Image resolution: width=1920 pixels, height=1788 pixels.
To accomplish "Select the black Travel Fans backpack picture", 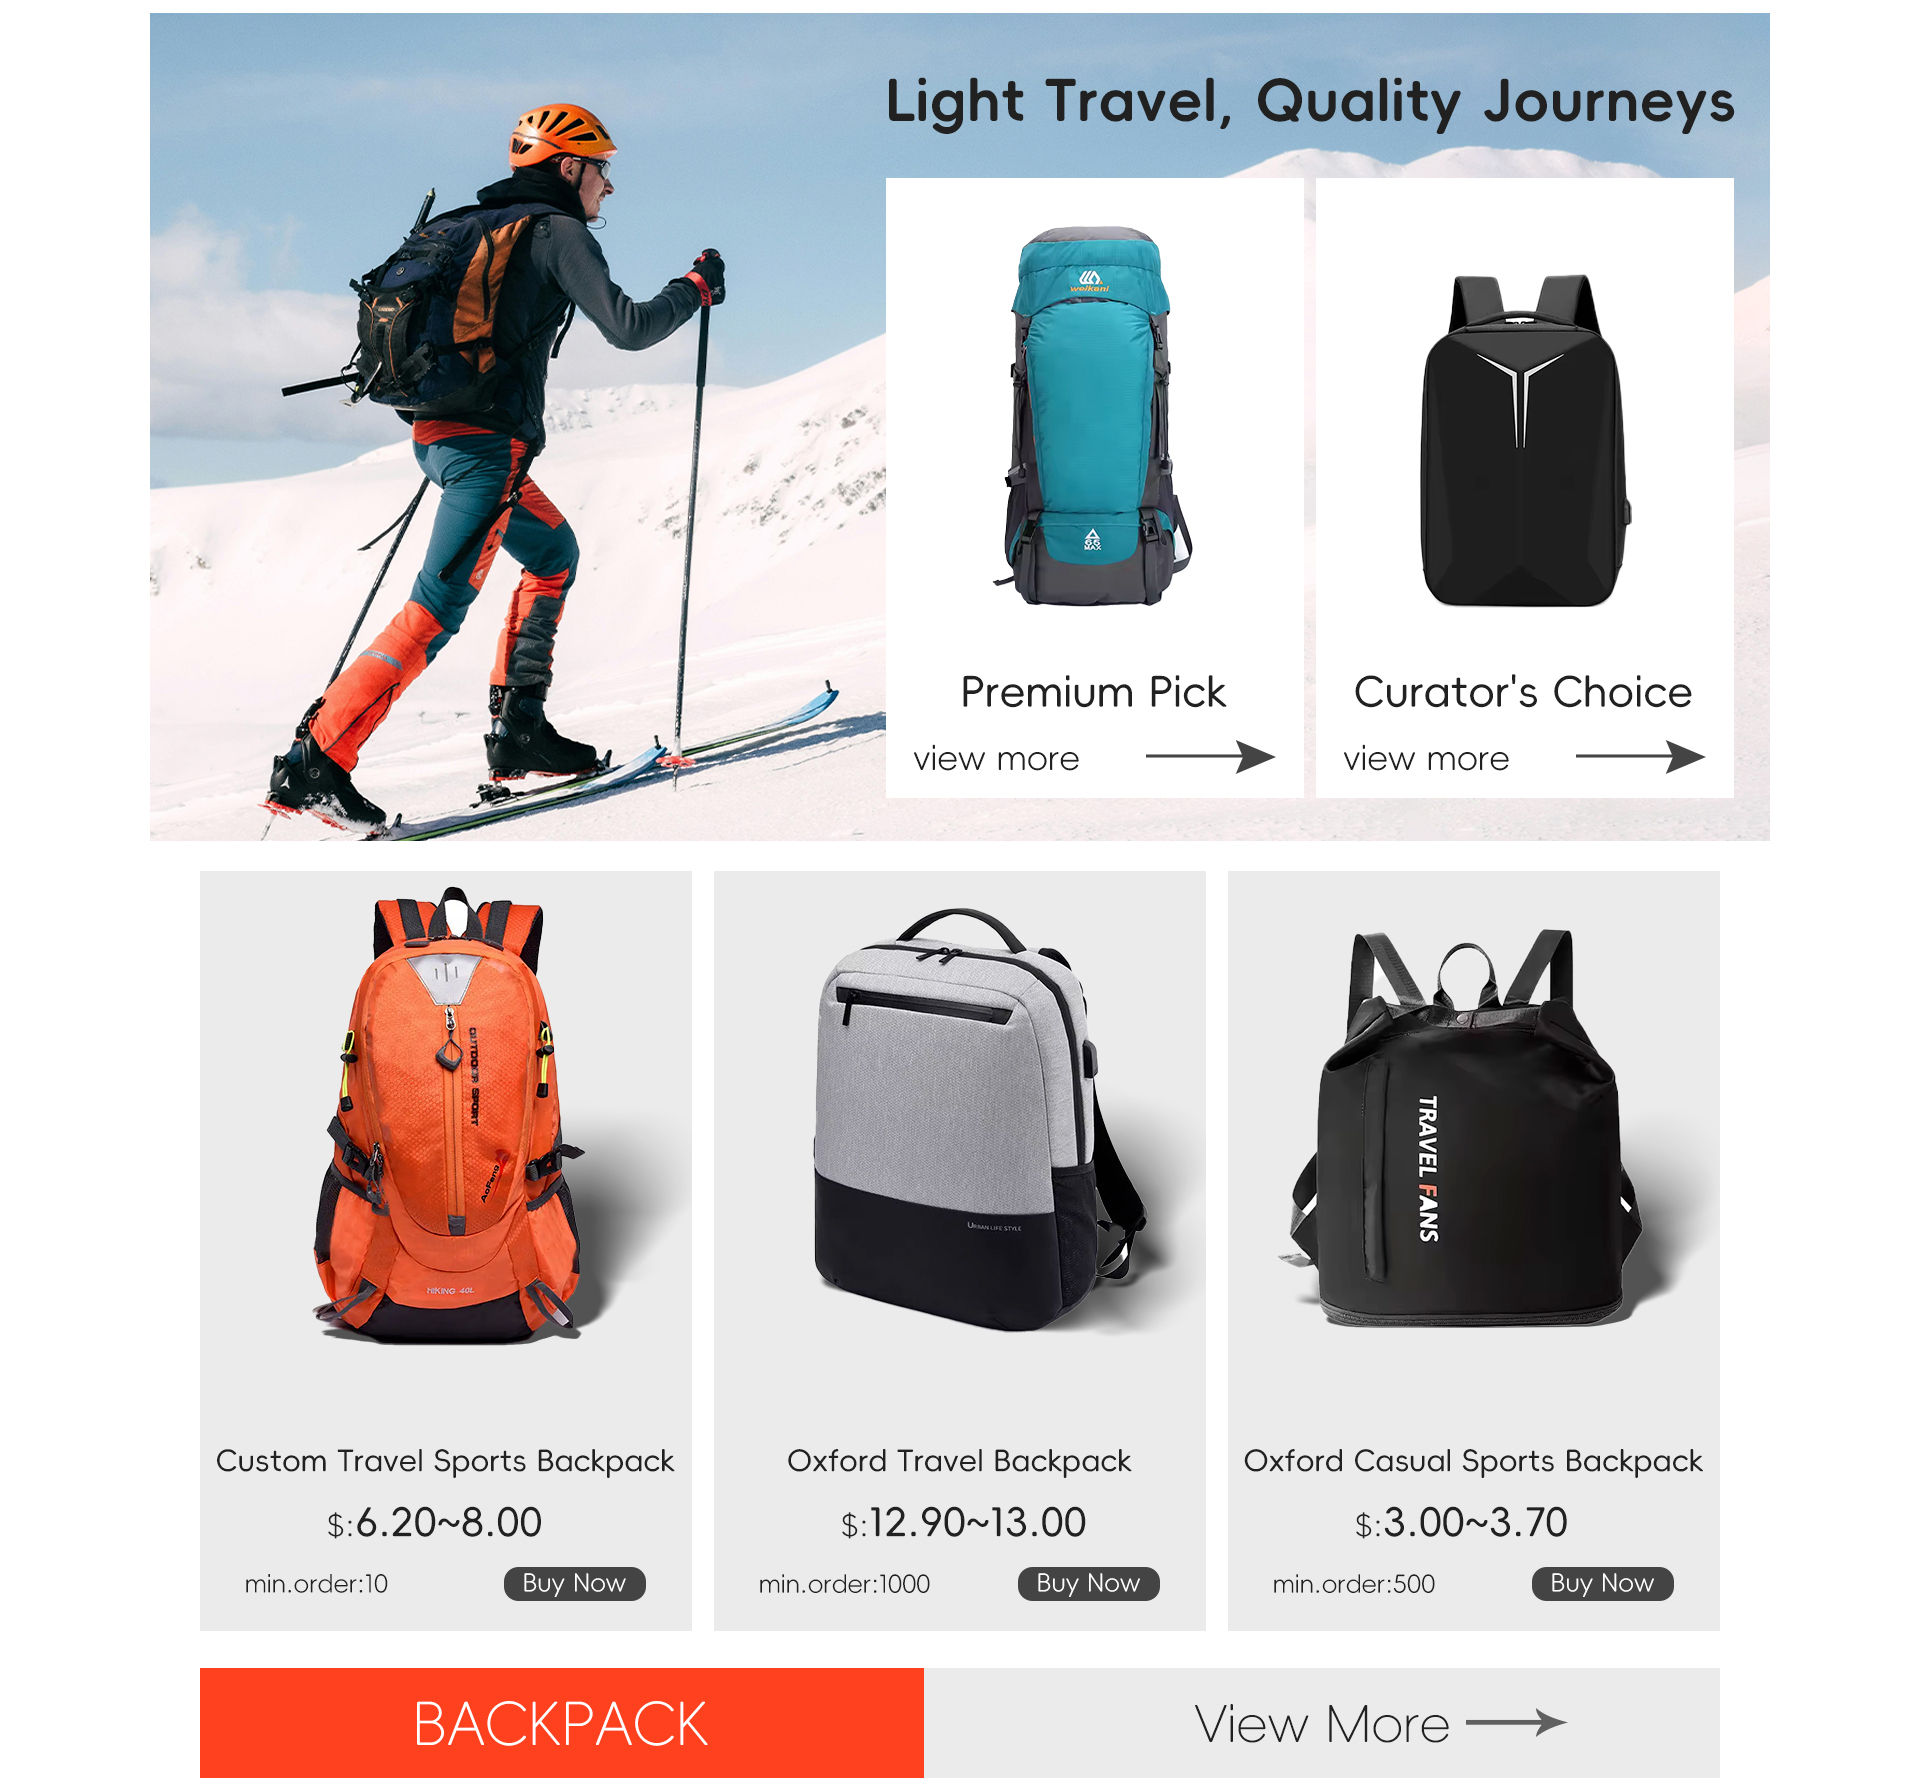I will click(x=1465, y=1128).
